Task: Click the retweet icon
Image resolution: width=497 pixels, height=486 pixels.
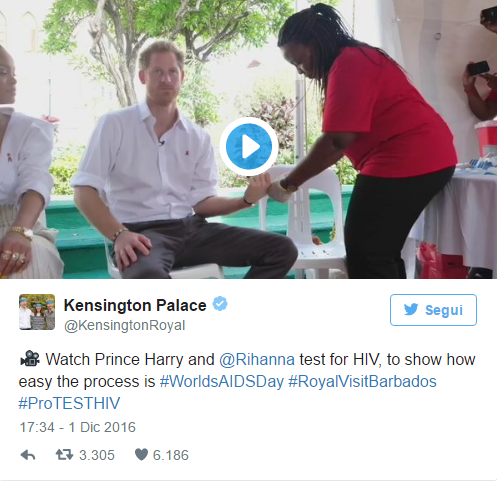Action: pyautogui.click(x=64, y=455)
